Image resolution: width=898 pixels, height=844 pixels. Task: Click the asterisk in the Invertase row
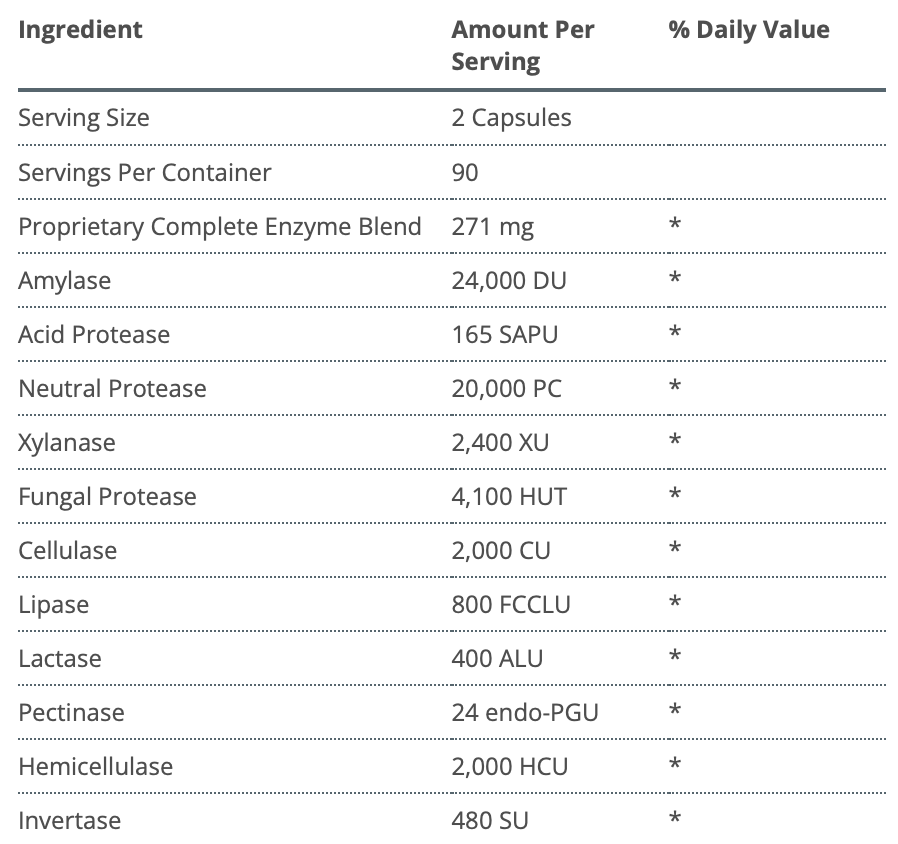click(675, 819)
